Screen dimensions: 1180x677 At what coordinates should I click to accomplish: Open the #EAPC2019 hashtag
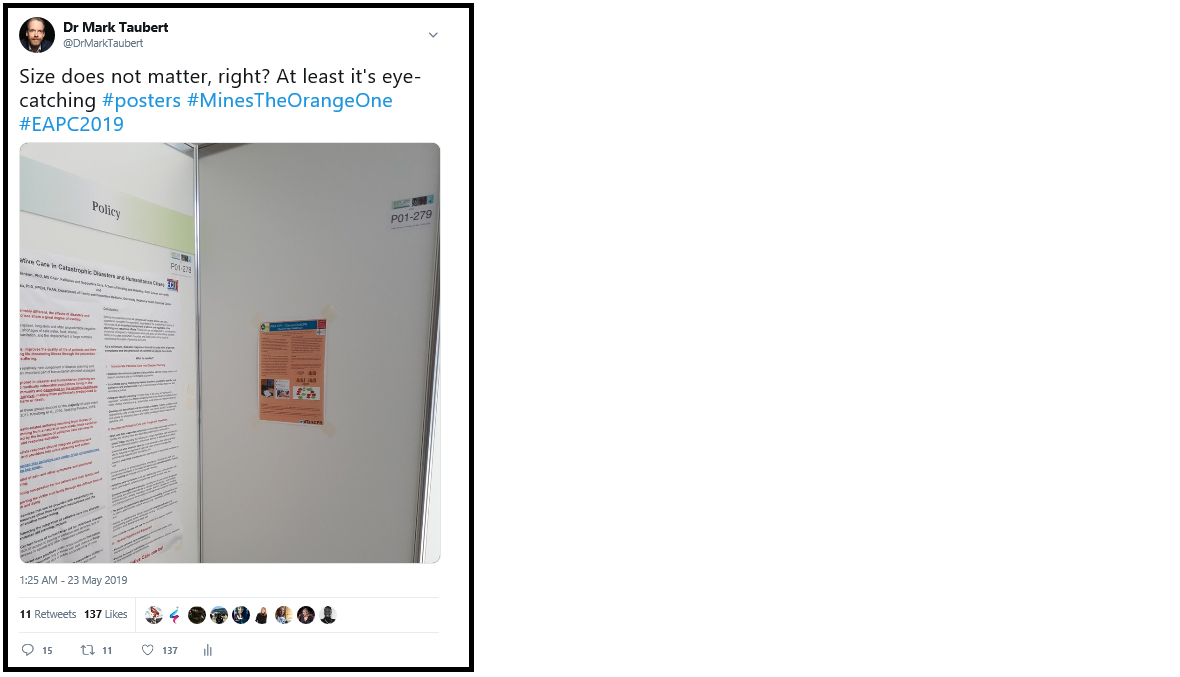pos(71,124)
